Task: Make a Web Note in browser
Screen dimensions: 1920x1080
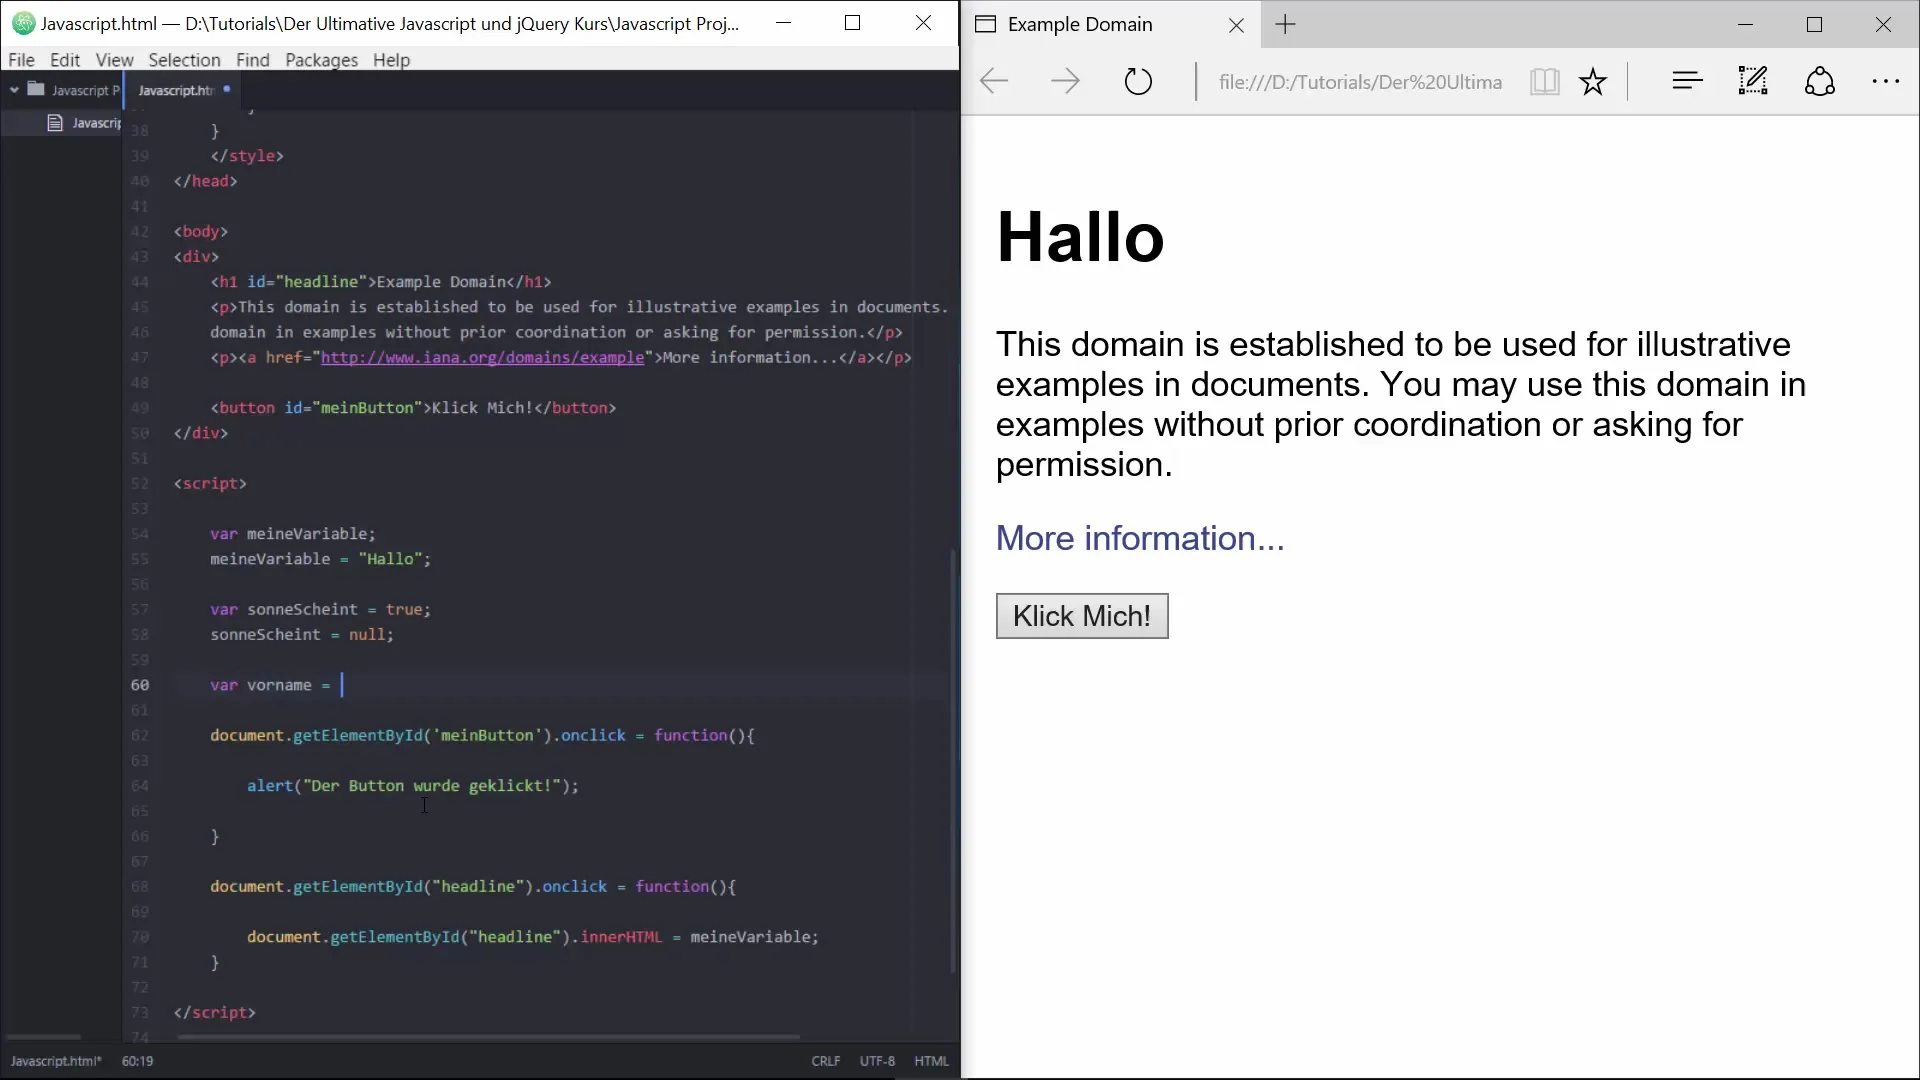Action: click(x=1753, y=81)
